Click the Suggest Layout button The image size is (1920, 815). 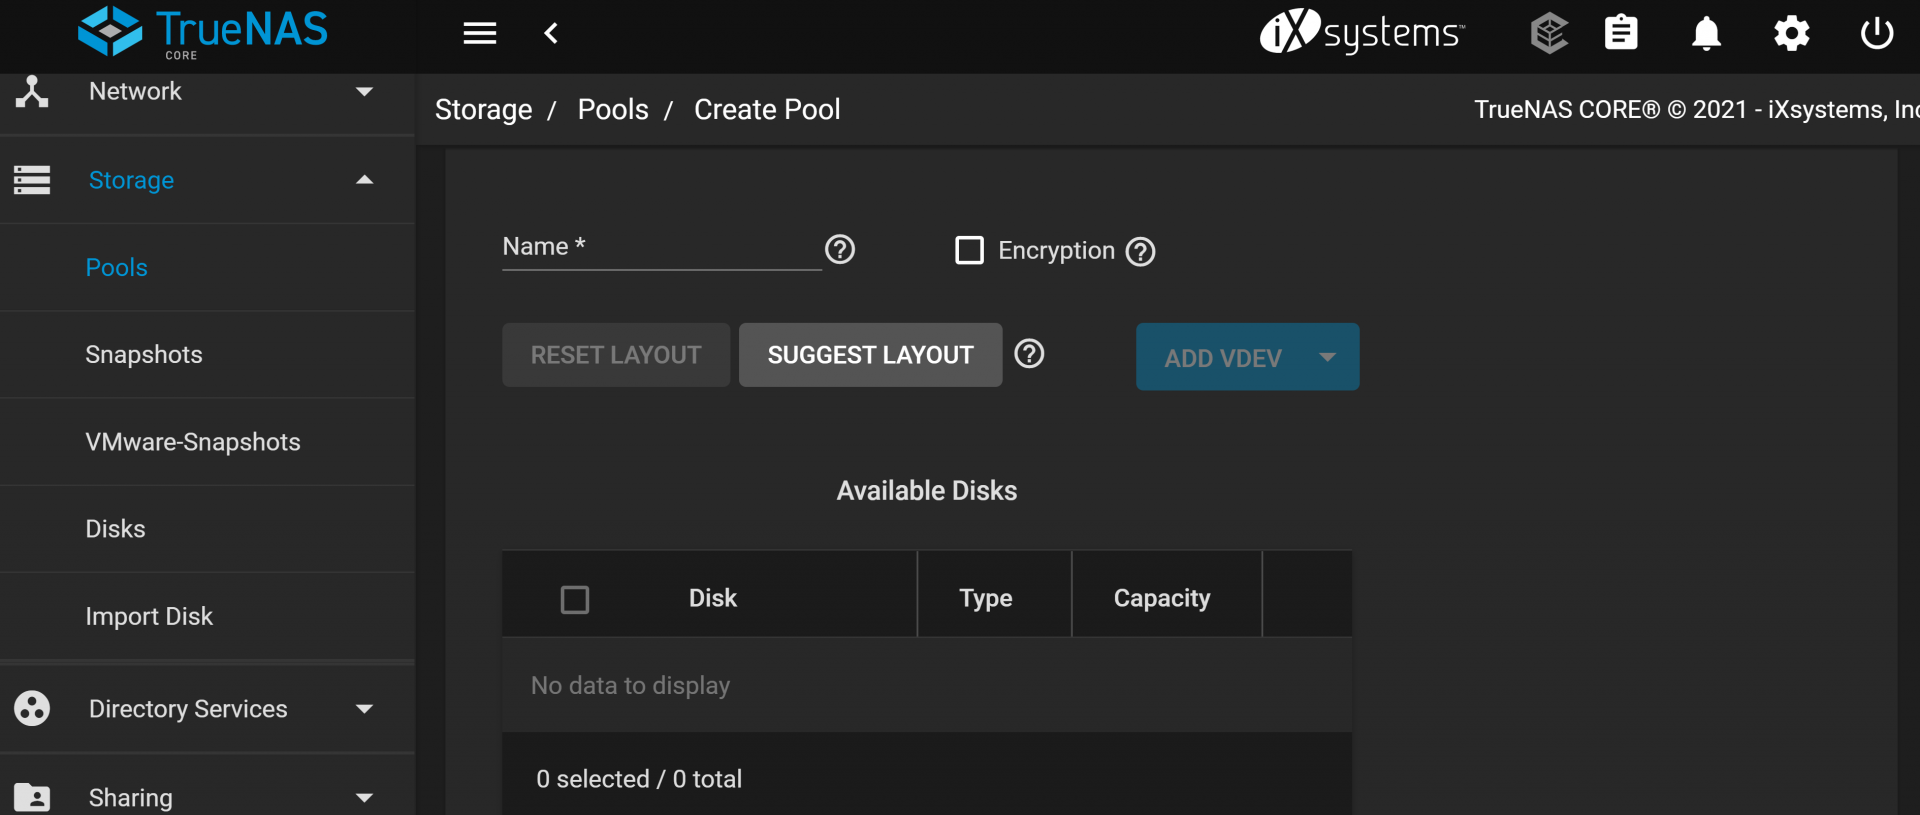(870, 355)
